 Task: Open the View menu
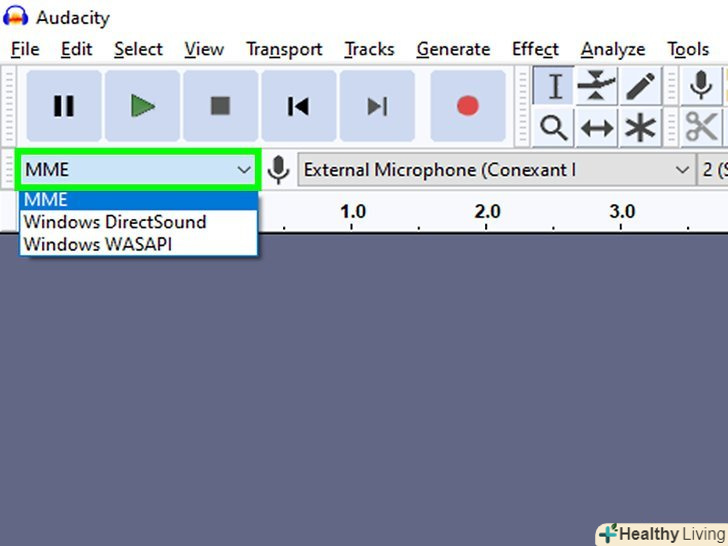pyautogui.click(x=204, y=49)
